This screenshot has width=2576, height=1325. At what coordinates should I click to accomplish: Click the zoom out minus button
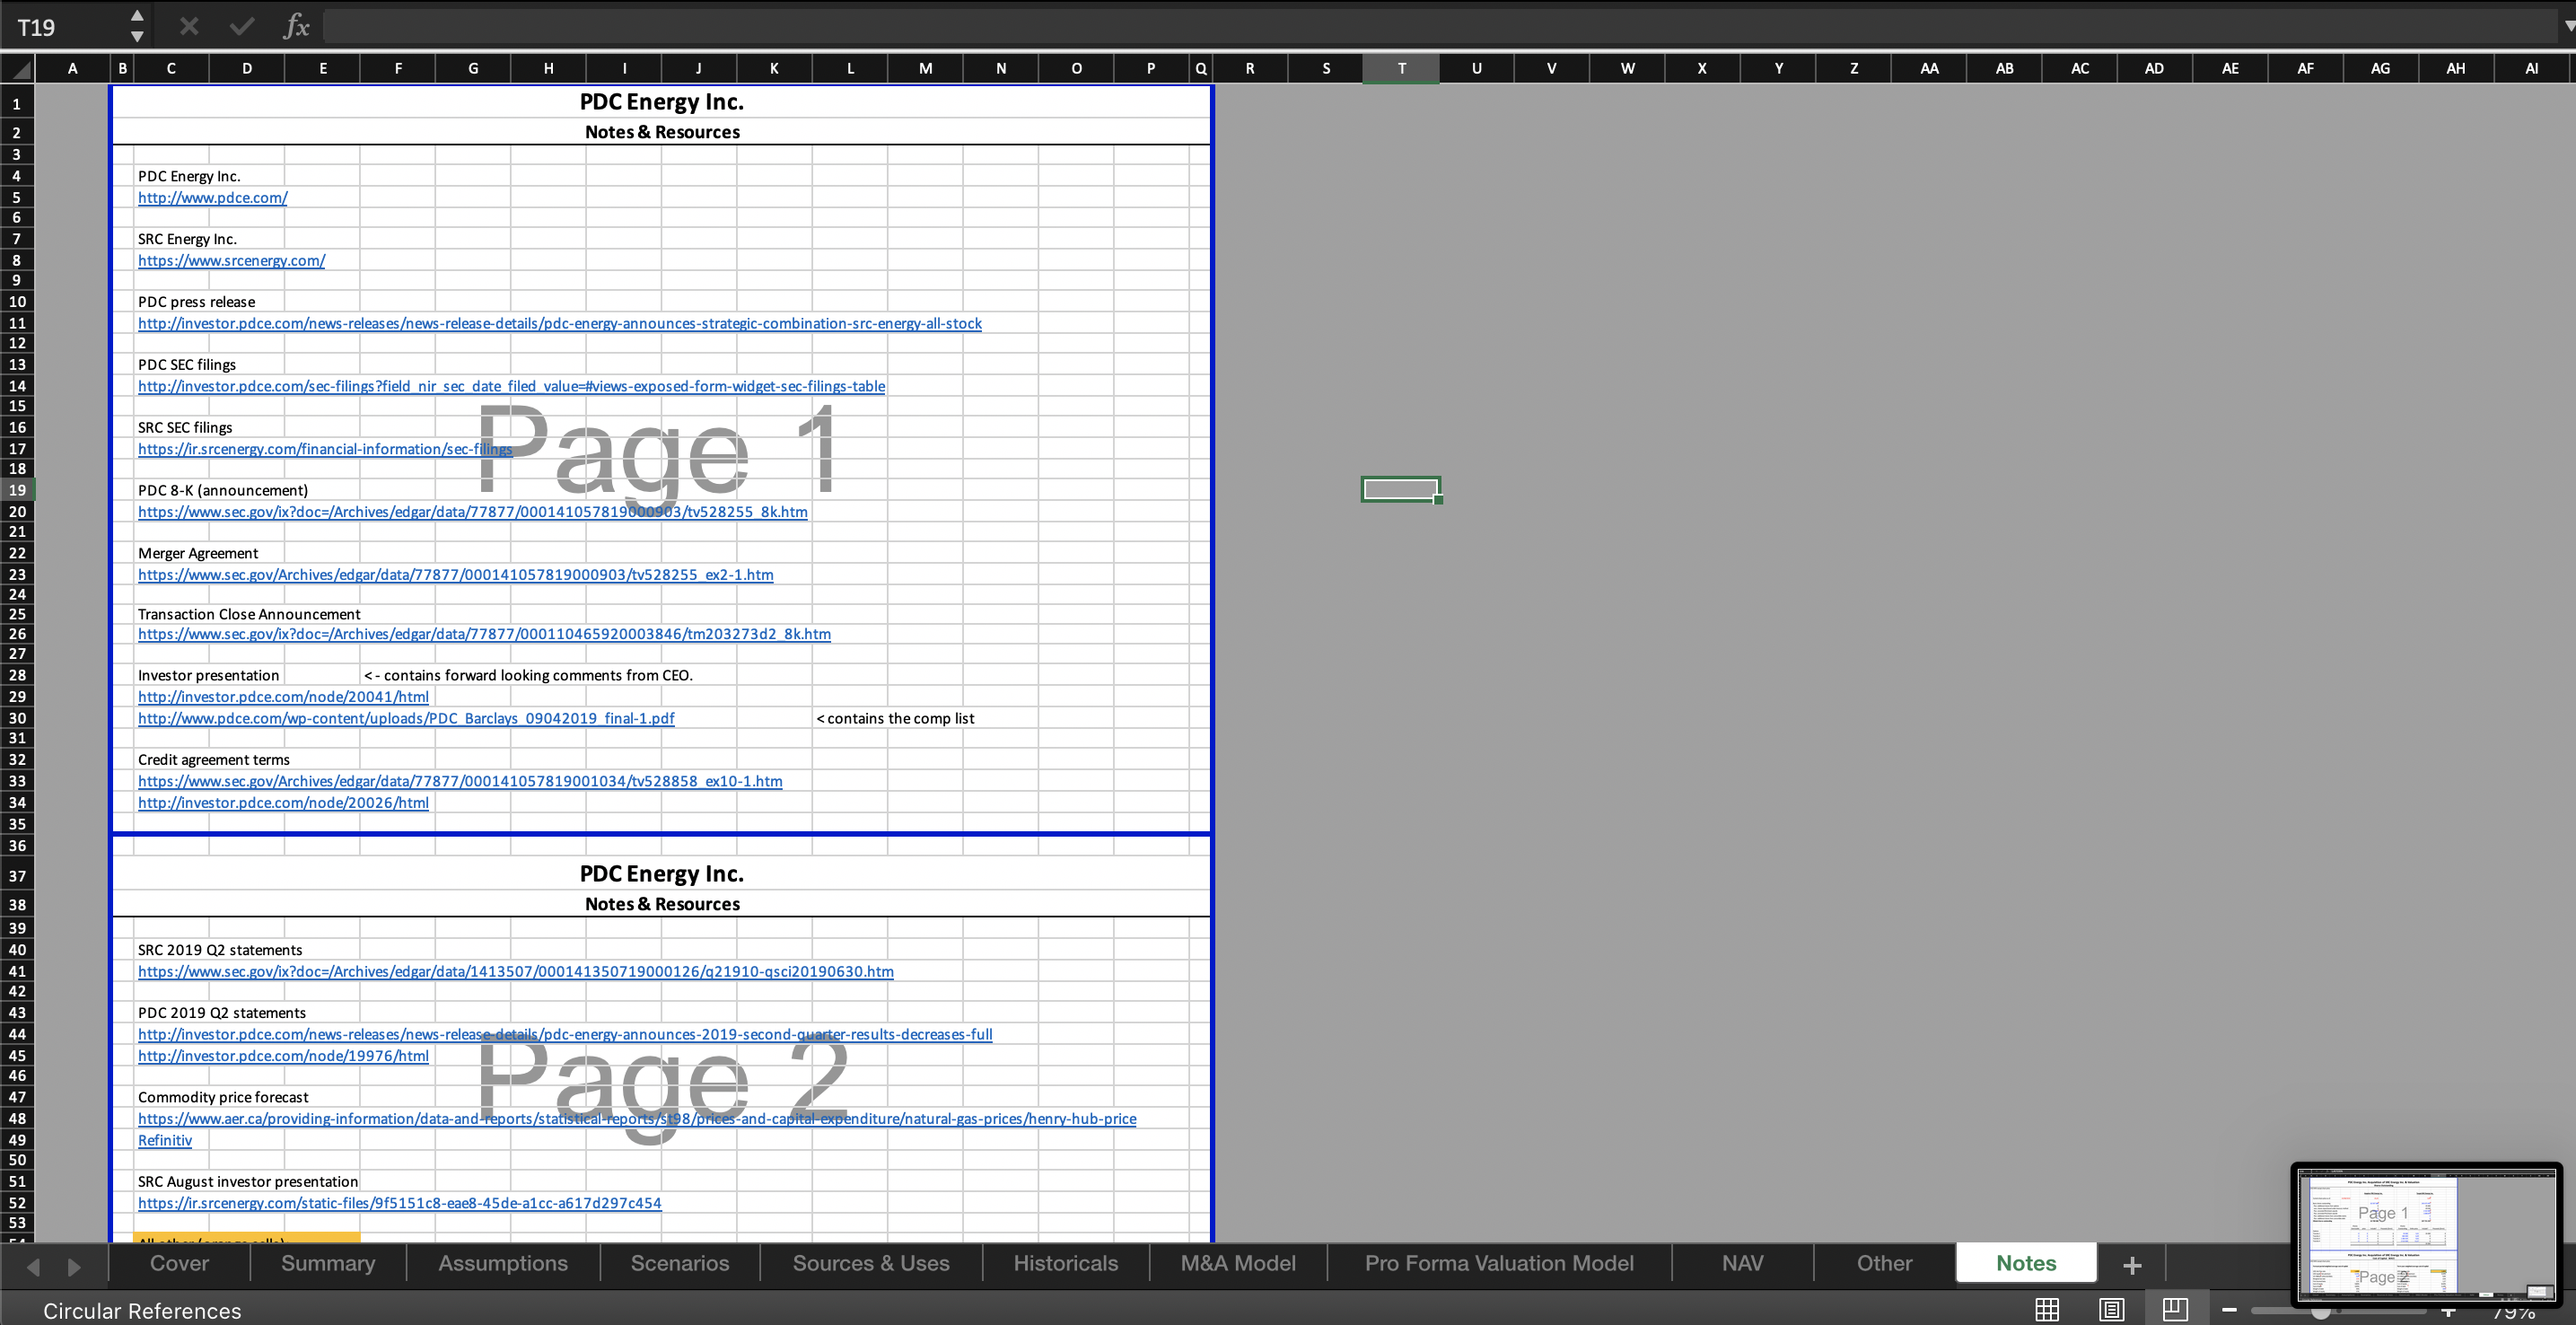[x=2229, y=1310]
